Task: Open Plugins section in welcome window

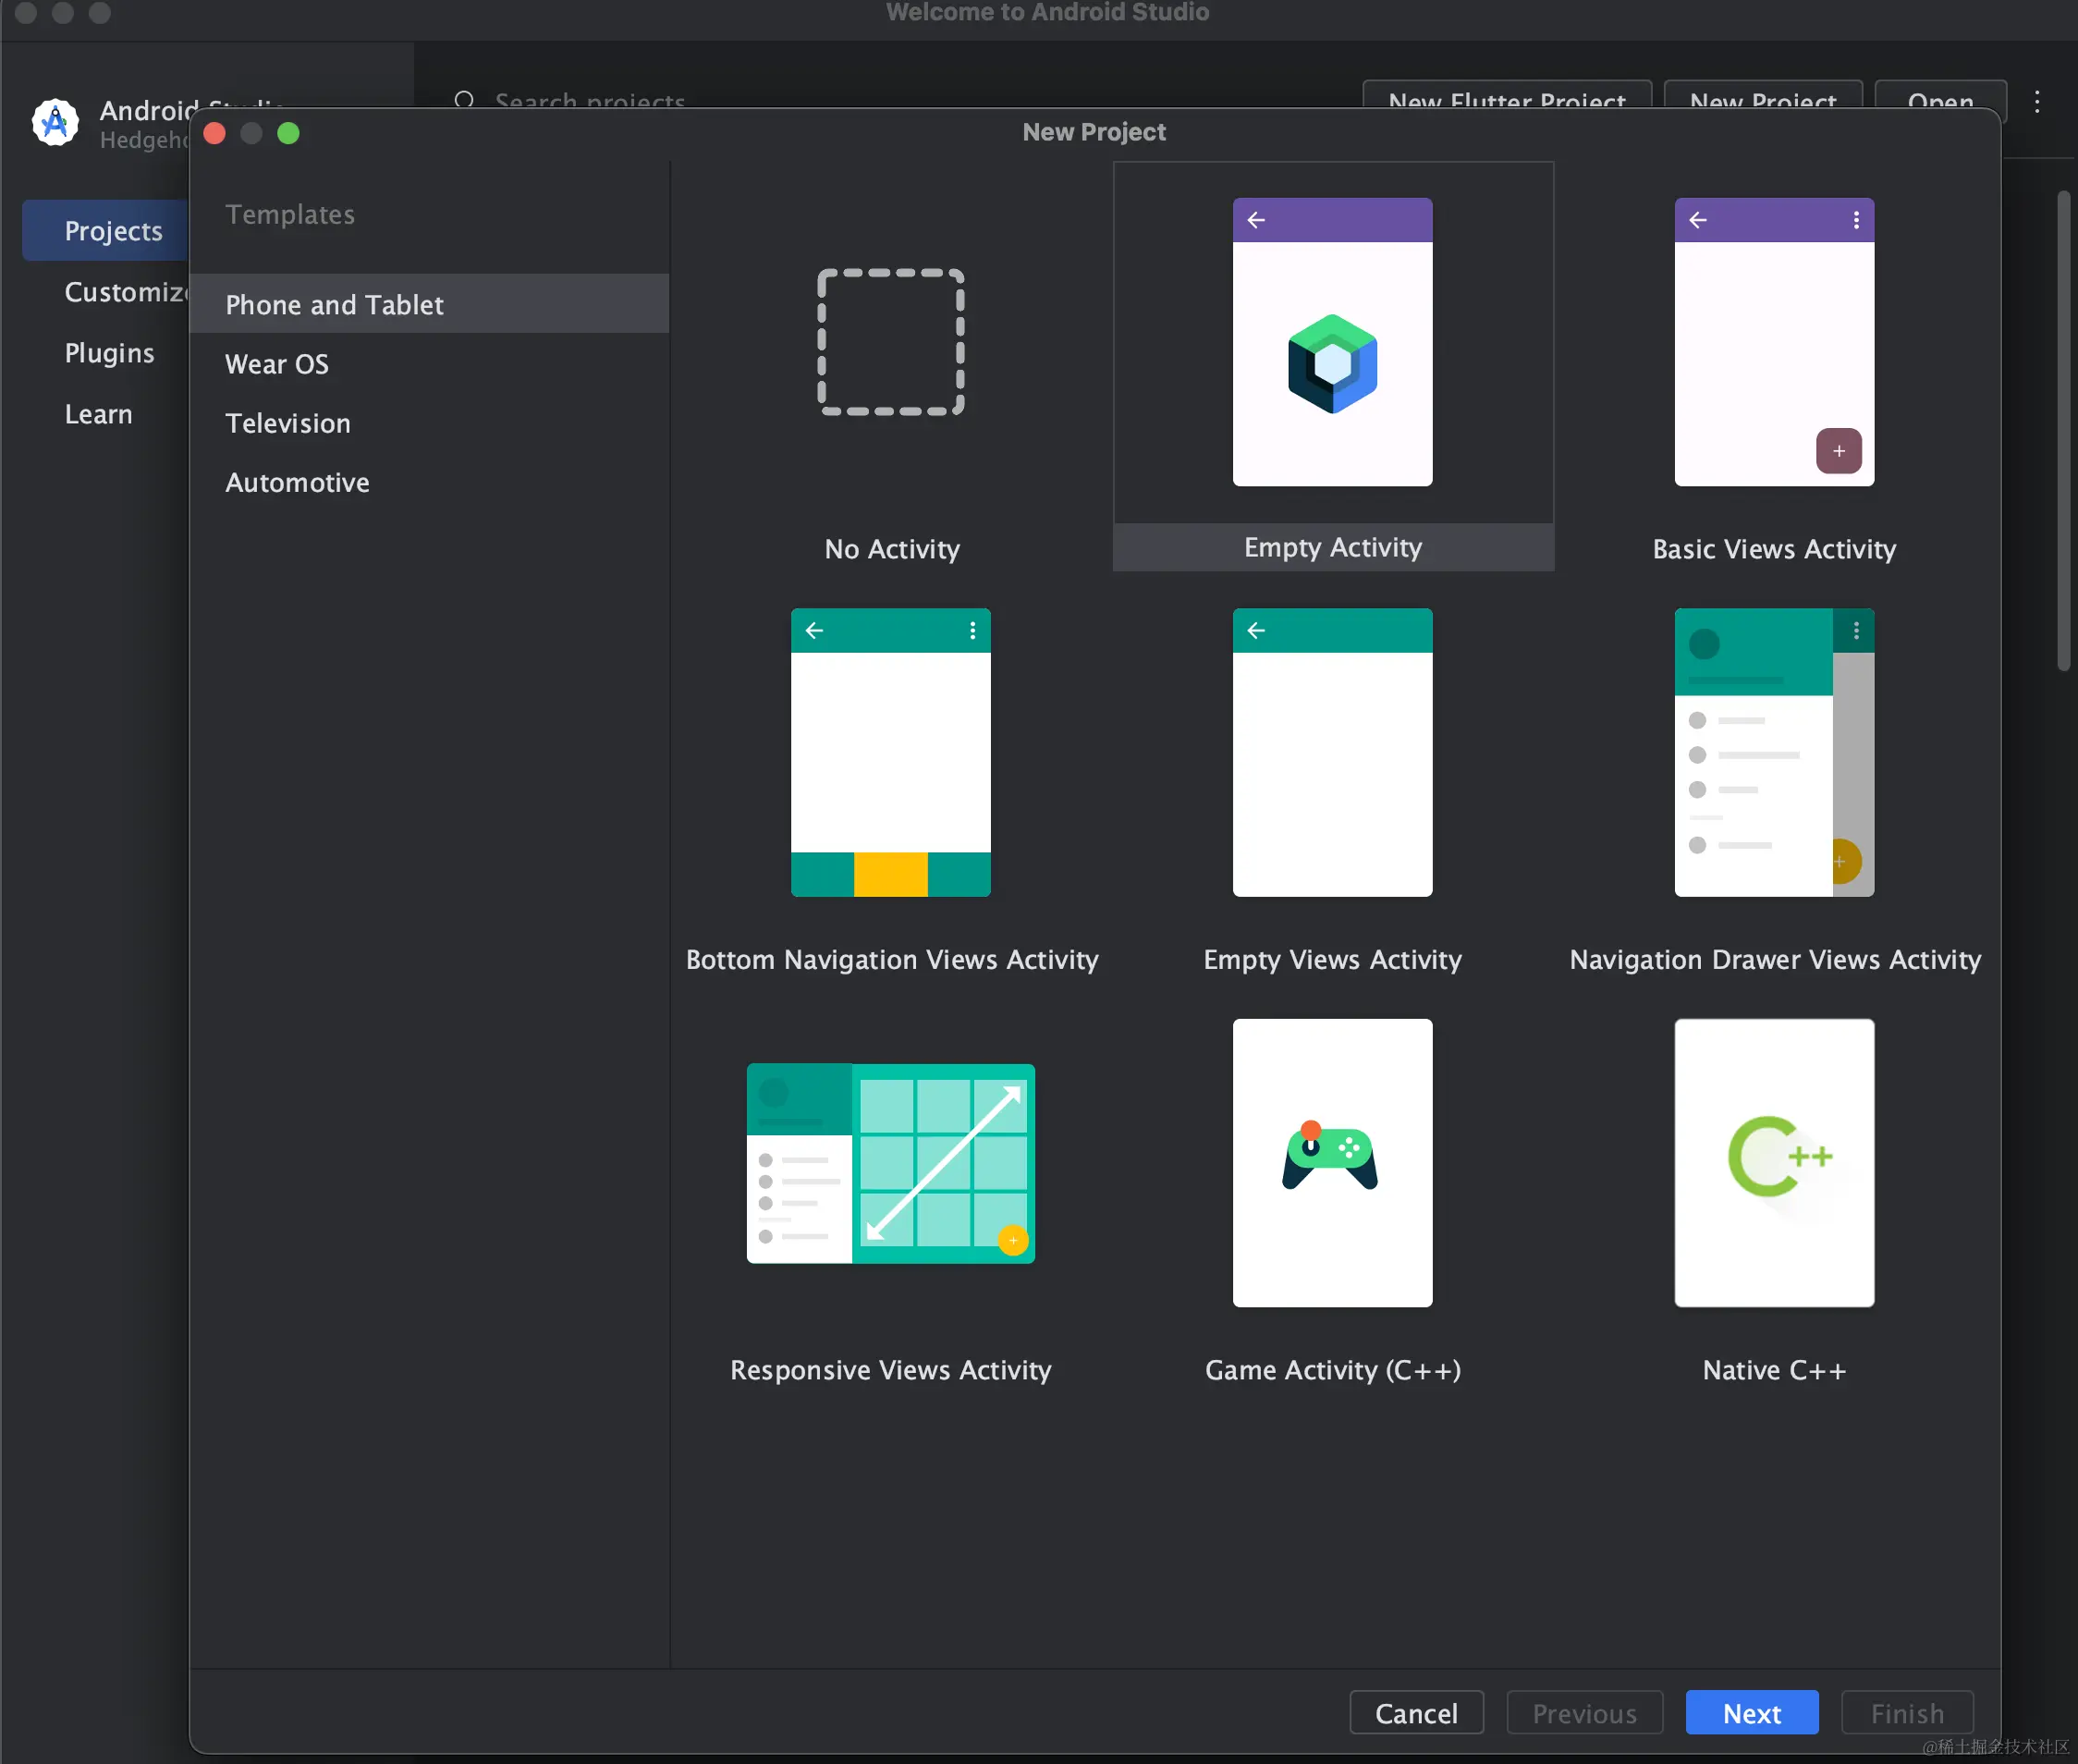Action: click(x=109, y=353)
